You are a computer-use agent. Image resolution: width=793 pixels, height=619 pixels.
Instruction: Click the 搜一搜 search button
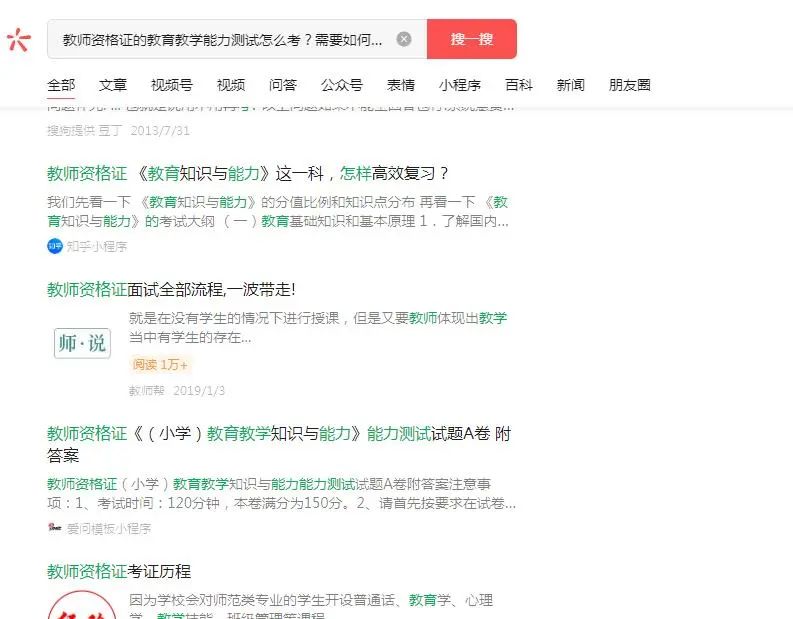pyautogui.click(x=472, y=39)
